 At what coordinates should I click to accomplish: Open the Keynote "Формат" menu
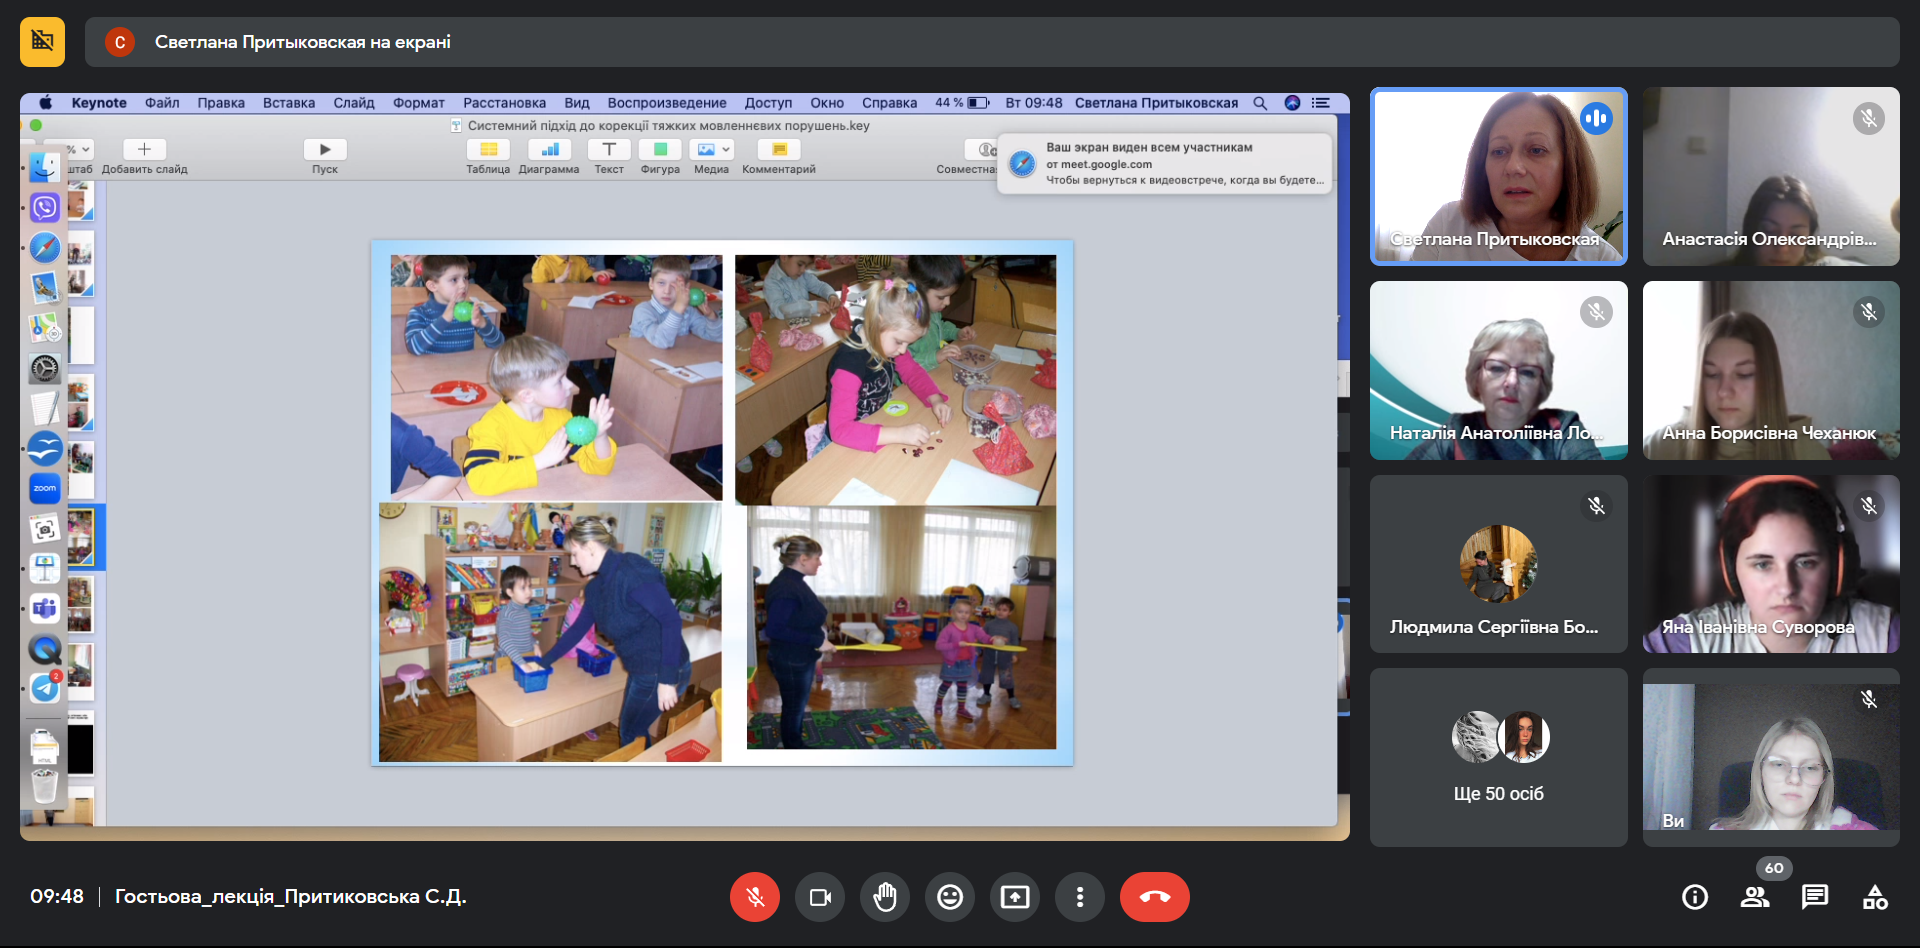(418, 103)
